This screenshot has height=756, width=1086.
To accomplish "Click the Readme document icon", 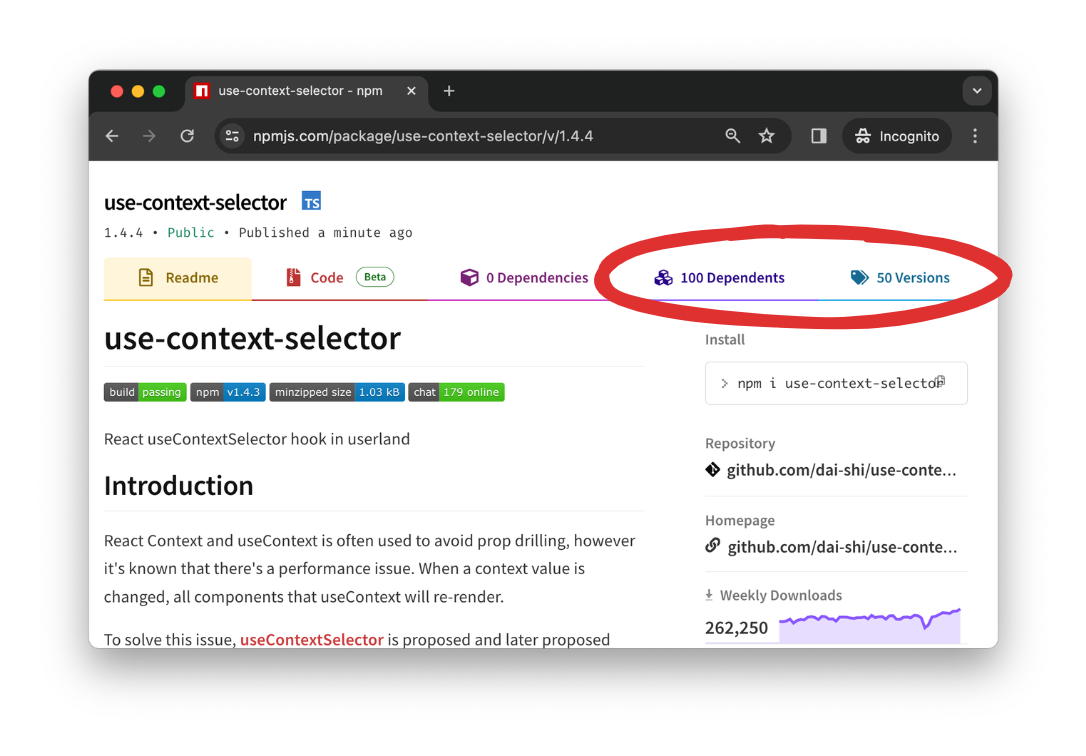I will 145,278.
